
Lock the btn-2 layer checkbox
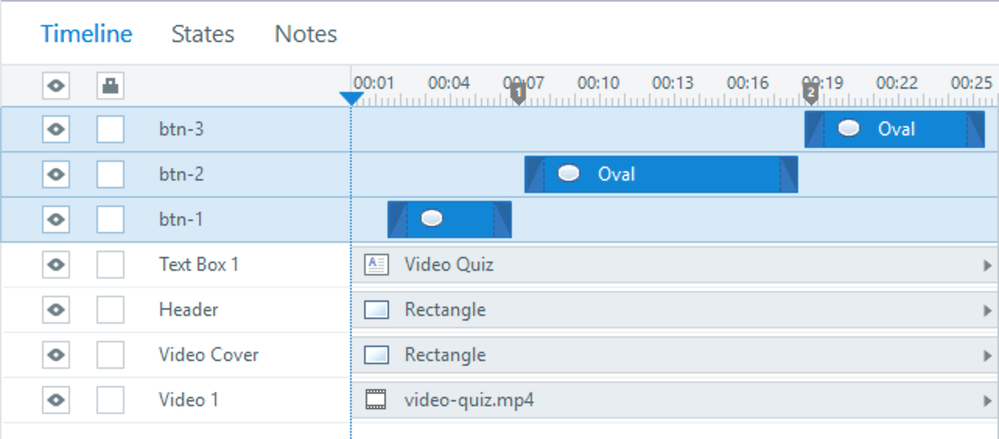tap(110, 174)
